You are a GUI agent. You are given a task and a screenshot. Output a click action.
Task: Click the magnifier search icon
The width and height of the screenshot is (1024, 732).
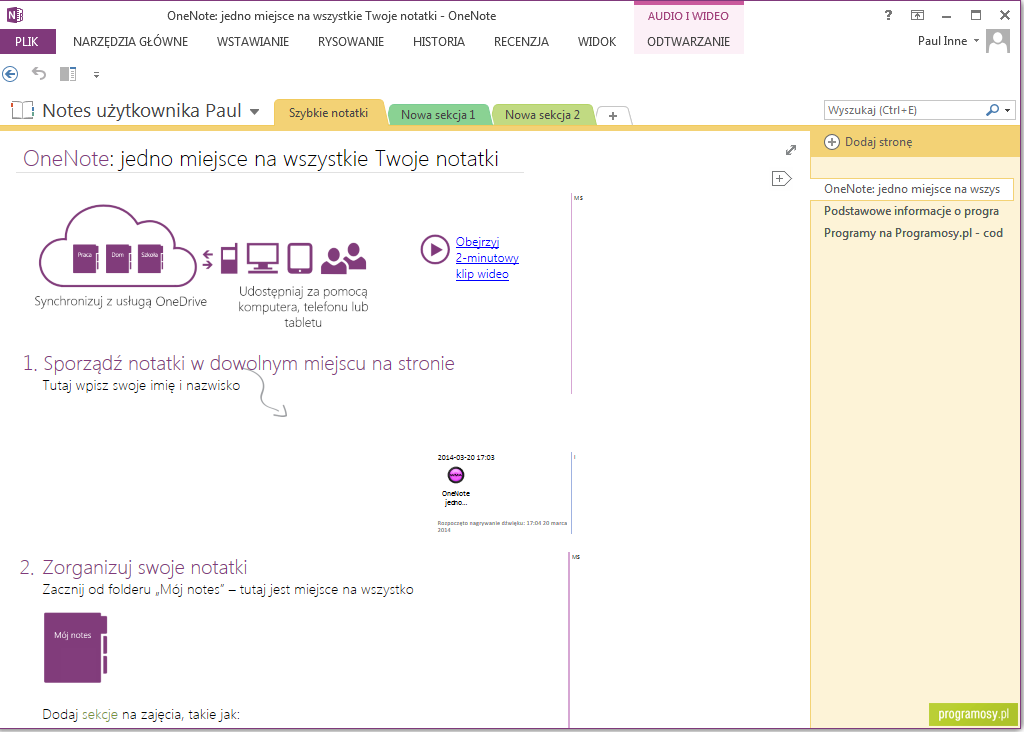click(x=993, y=110)
